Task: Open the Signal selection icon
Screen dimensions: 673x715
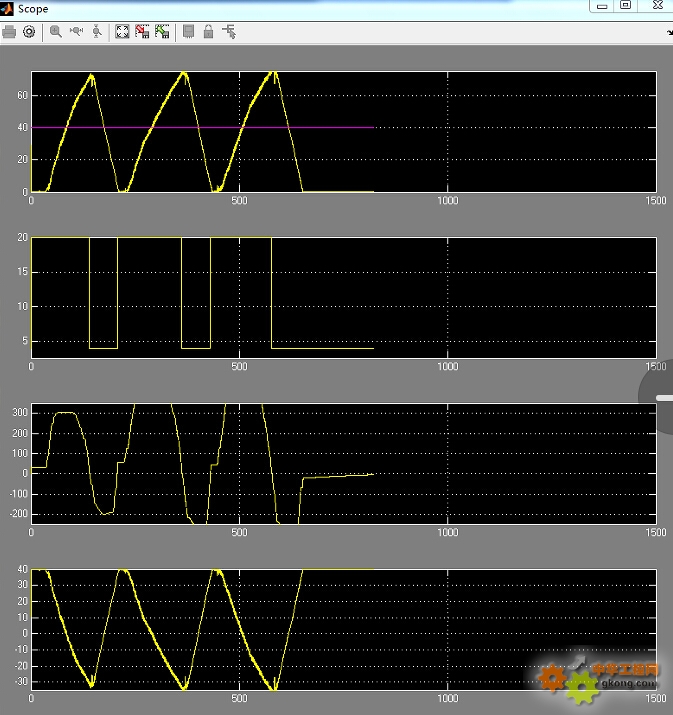Action: coord(229,31)
